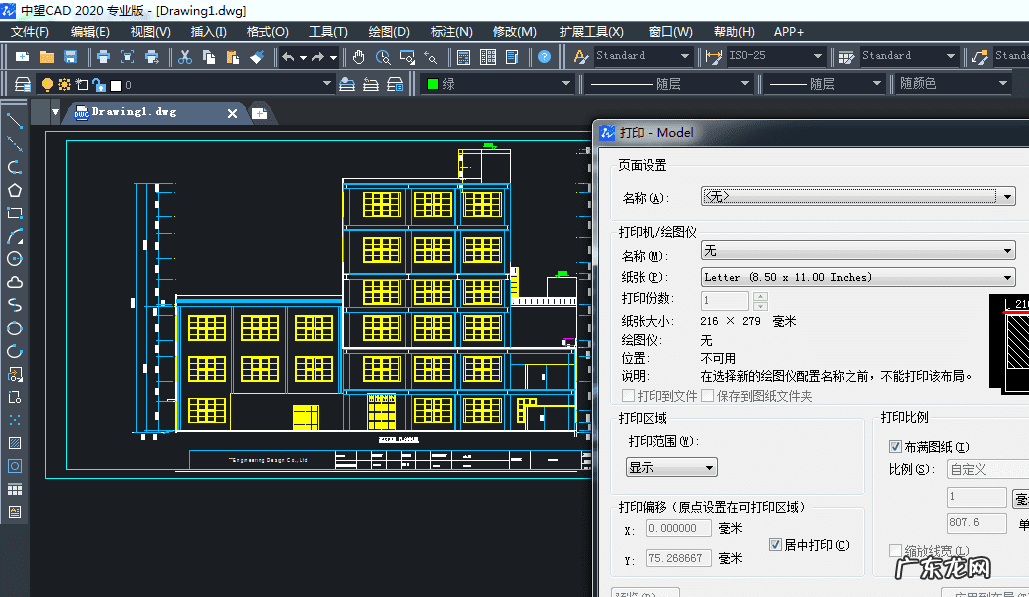Select the Revision Cloud tool
1029x597 pixels.
(15, 282)
